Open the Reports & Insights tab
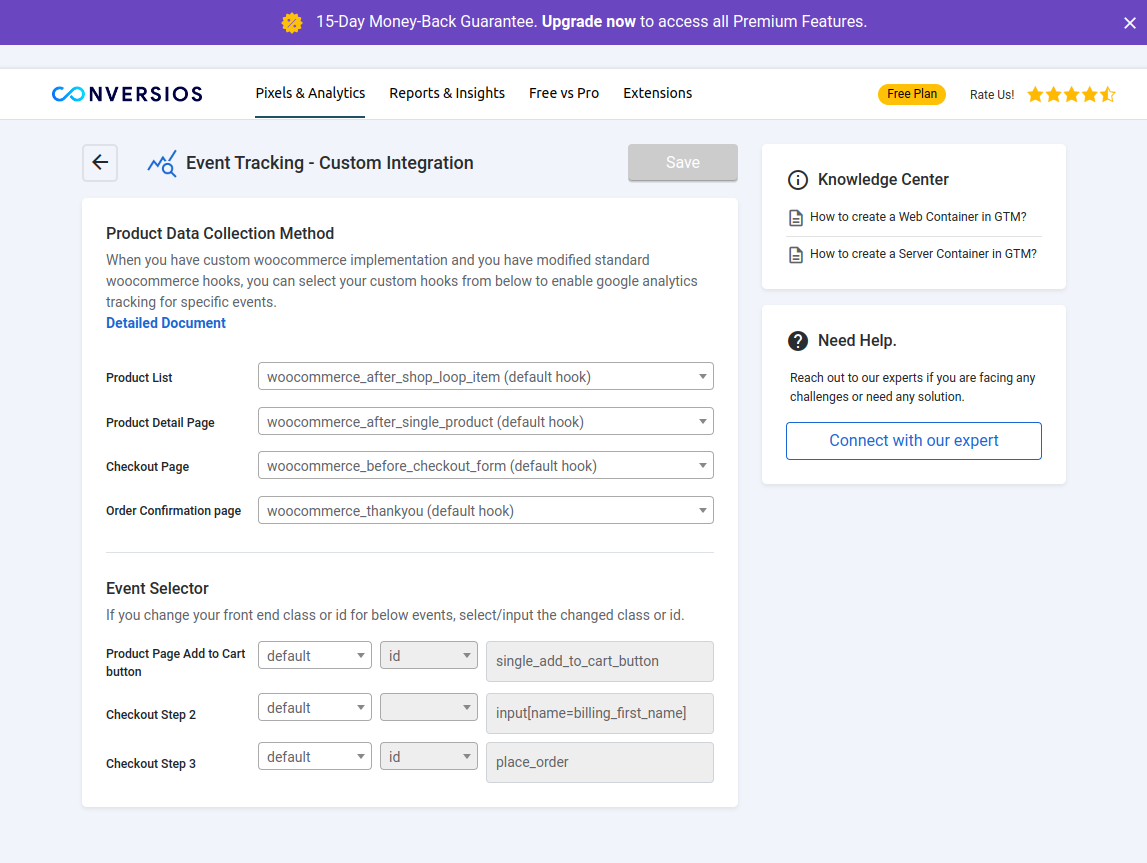Image resolution: width=1147 pixels, height=863 pixels. [447, 93]
